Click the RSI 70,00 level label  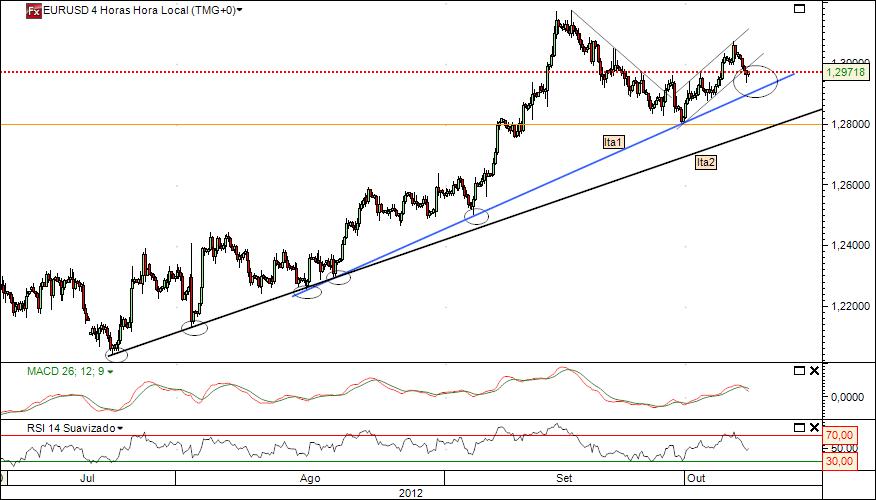[840, 435]
